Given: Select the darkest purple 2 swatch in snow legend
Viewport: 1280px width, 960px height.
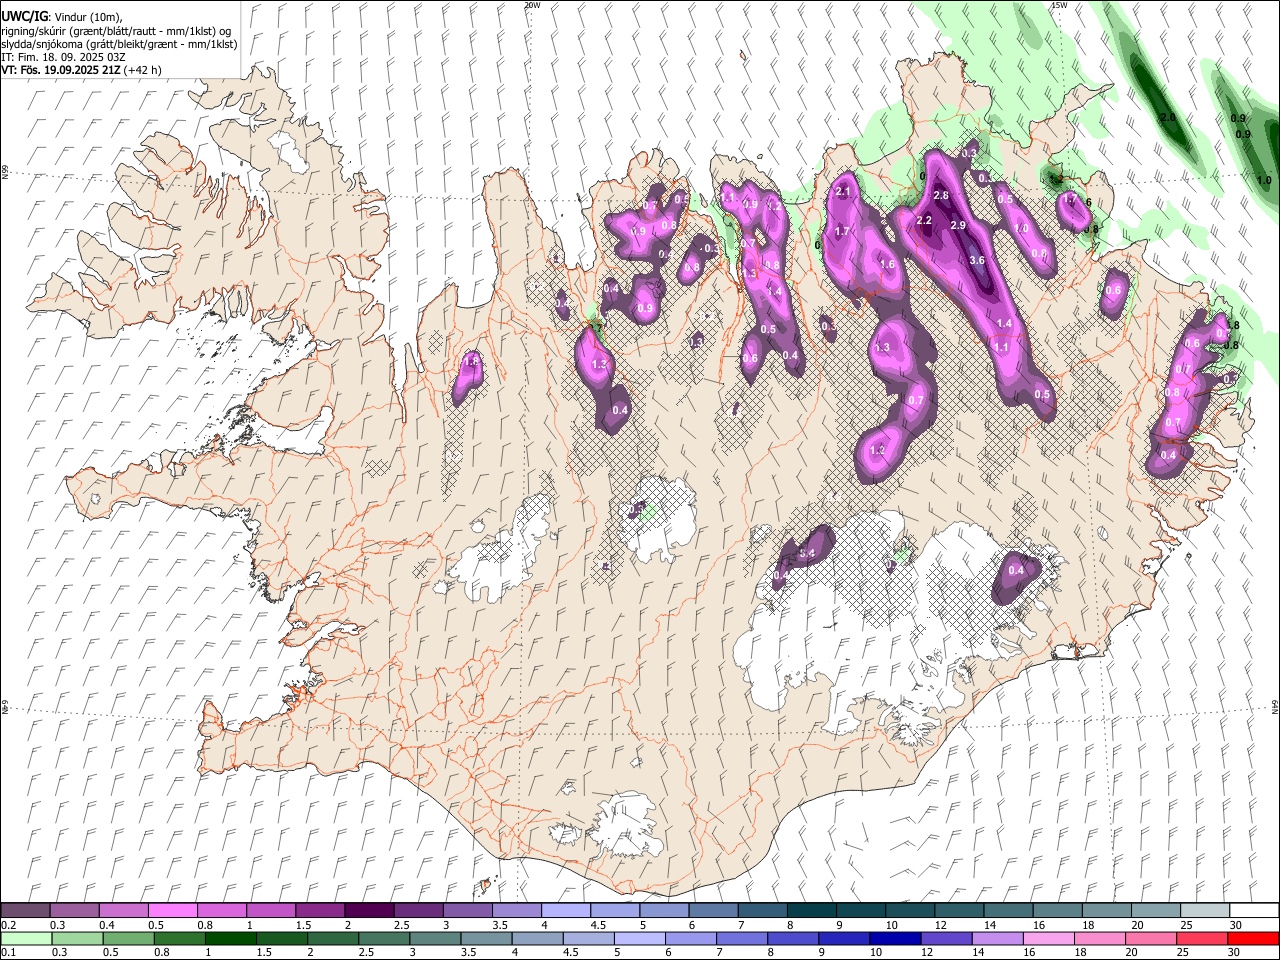Looking at the screenshot, I should [x=367, y=910].
